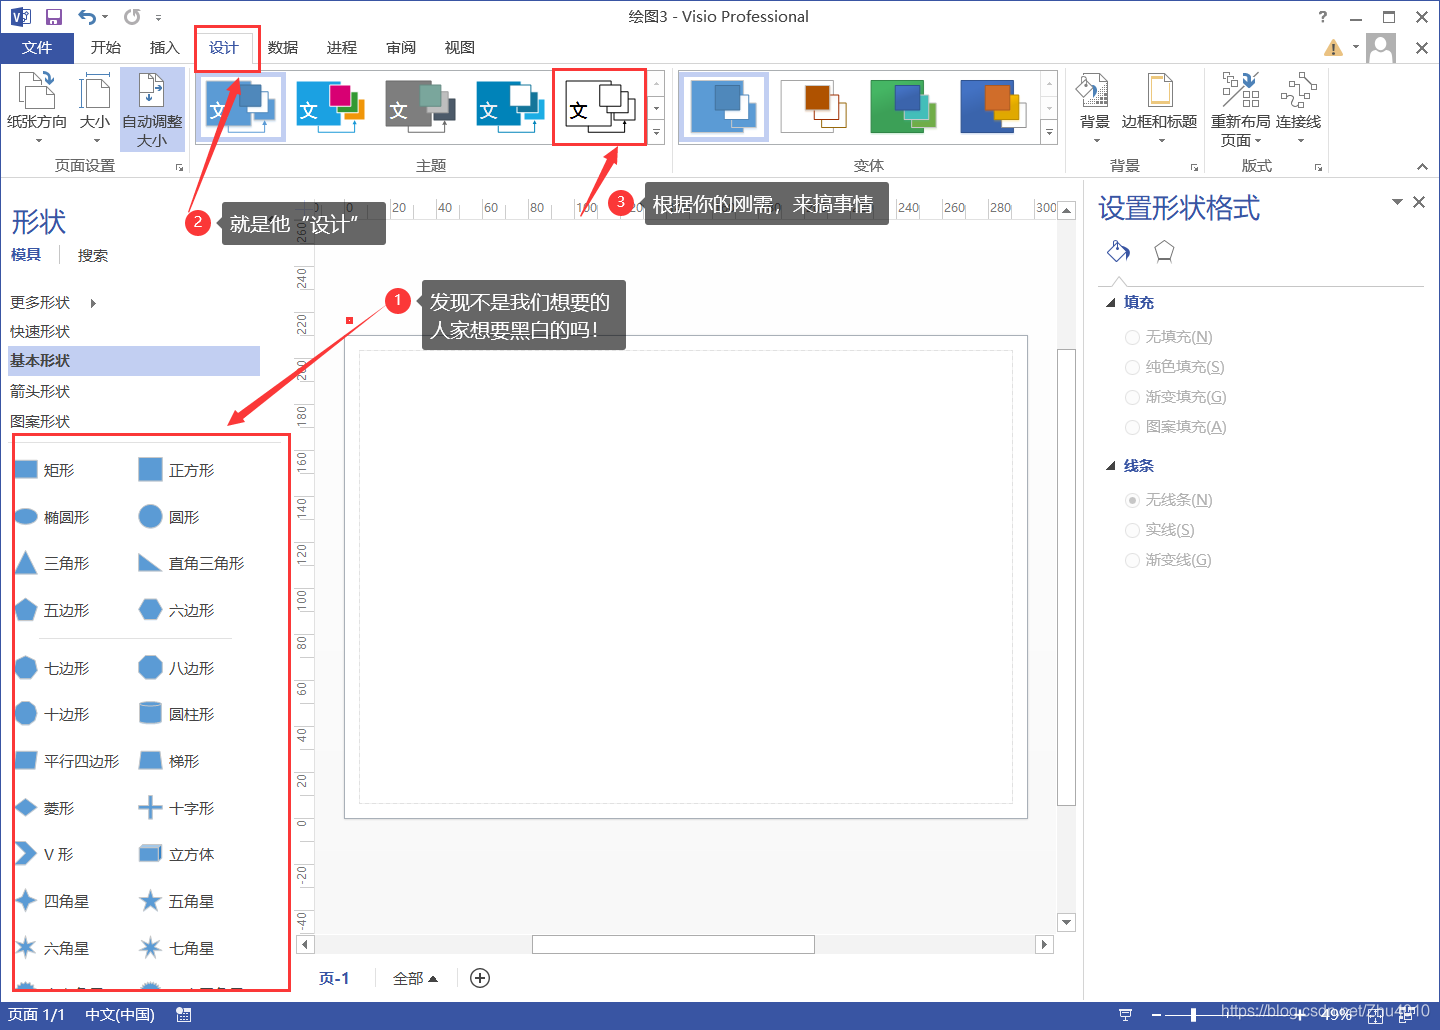Open borders and titles (边框和标题)
Screen dimensions: 1440x1030
pyautogui.click(x=1159, y=108)
